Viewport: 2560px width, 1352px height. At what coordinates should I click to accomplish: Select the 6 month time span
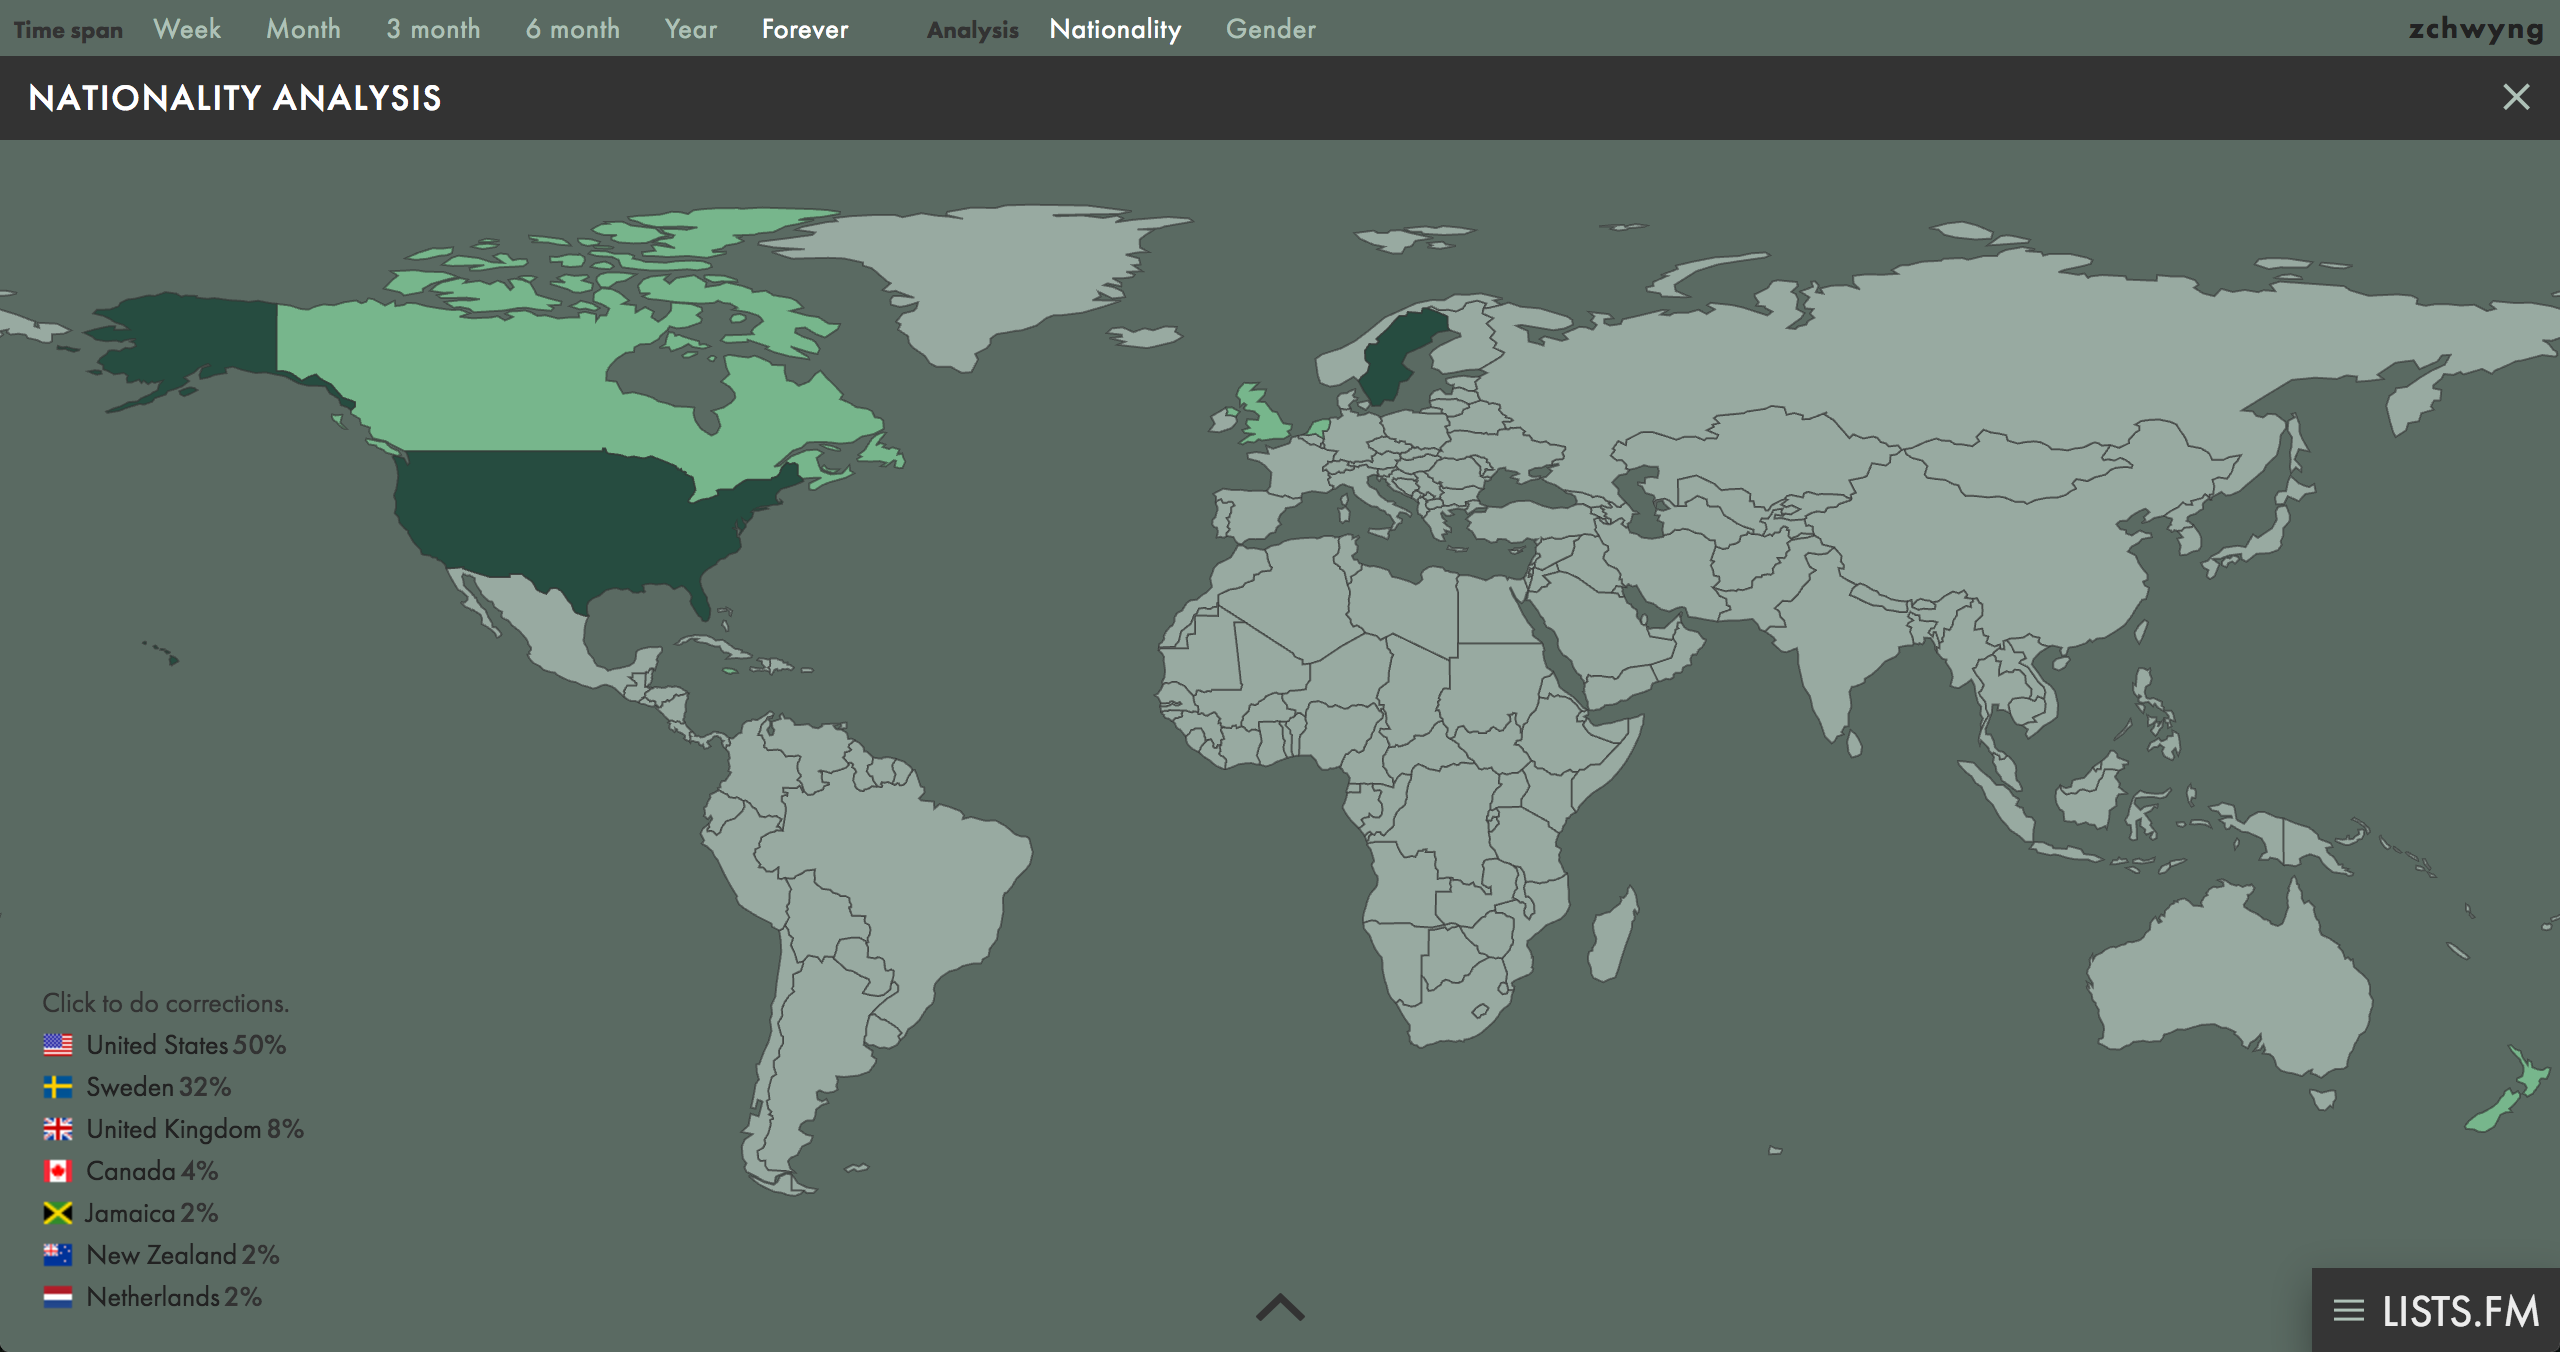pos(572,29)
